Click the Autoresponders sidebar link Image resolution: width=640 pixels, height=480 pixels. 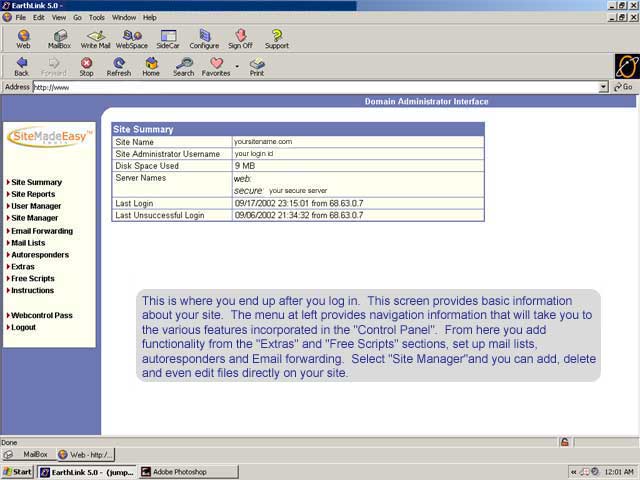pyautogui.click(x=39, y=255)
